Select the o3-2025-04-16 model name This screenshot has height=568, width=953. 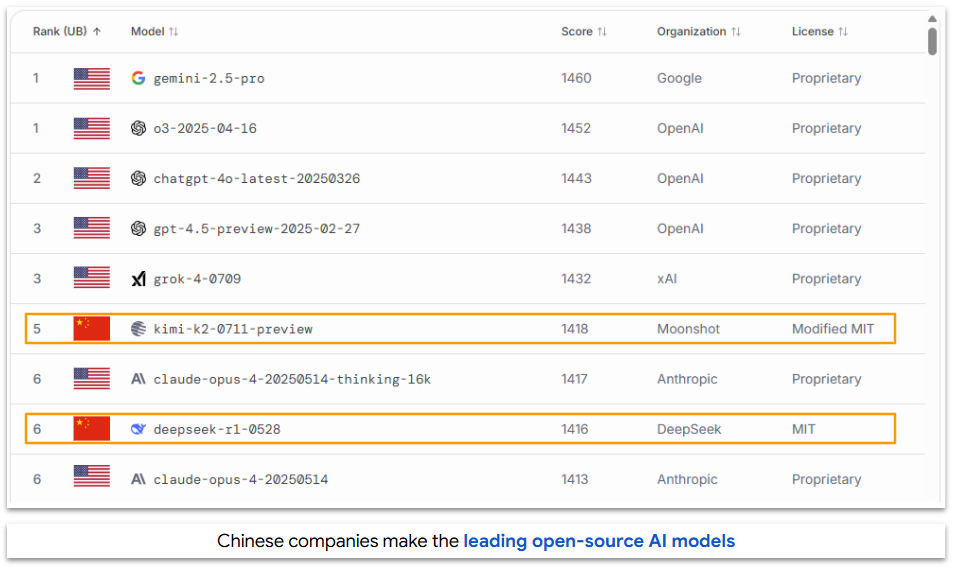[x=205, y=129]
